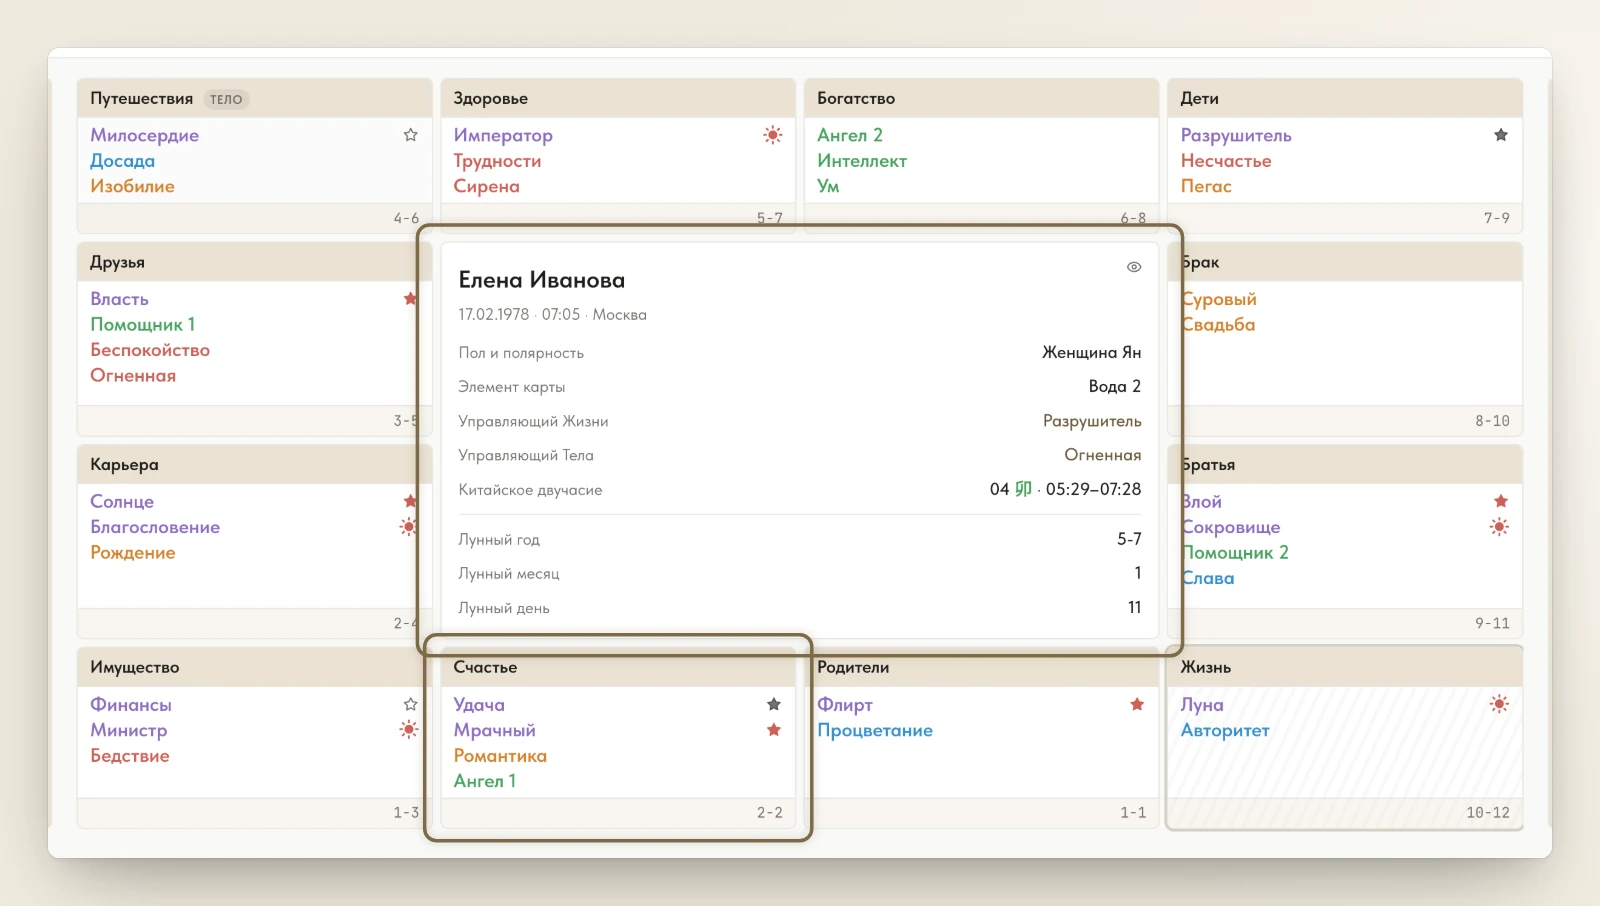Click the red star next to Злой
The image size is (1600, 906).
1500,501
